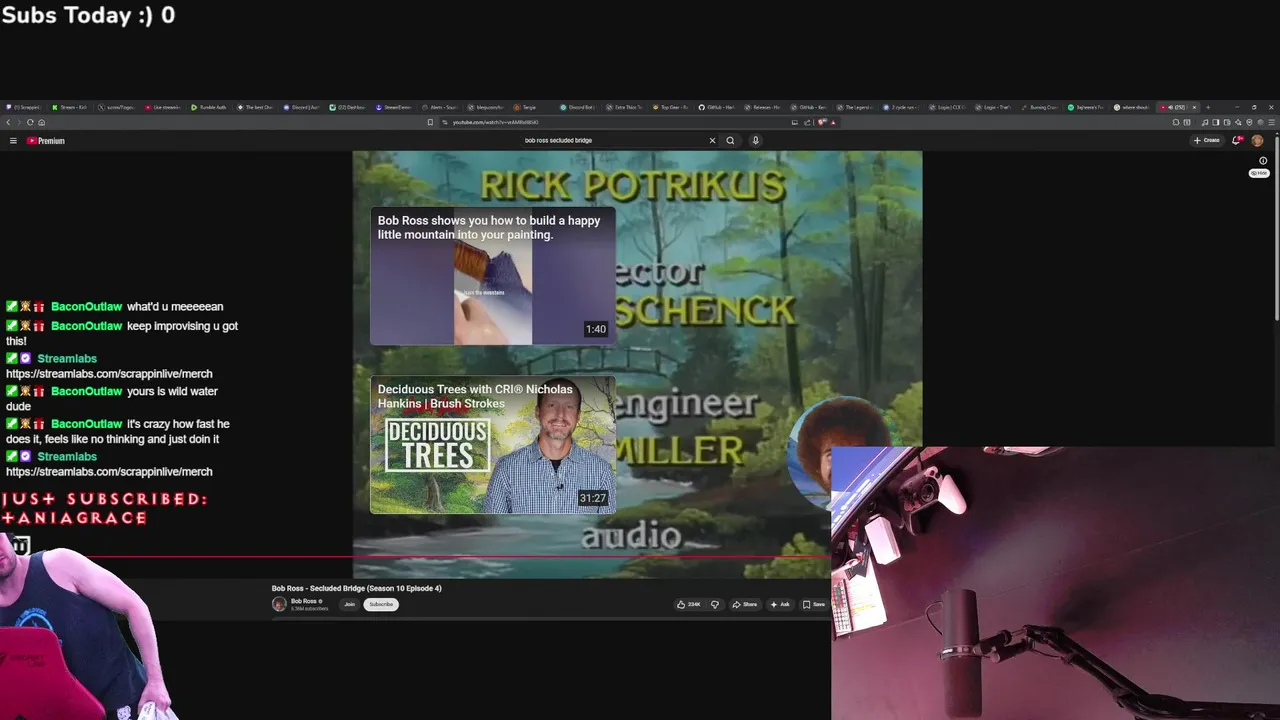Screen dimensions: 1280x720
Task: Open the happy little mountain suggested video
Action: (x=493, y=276)
